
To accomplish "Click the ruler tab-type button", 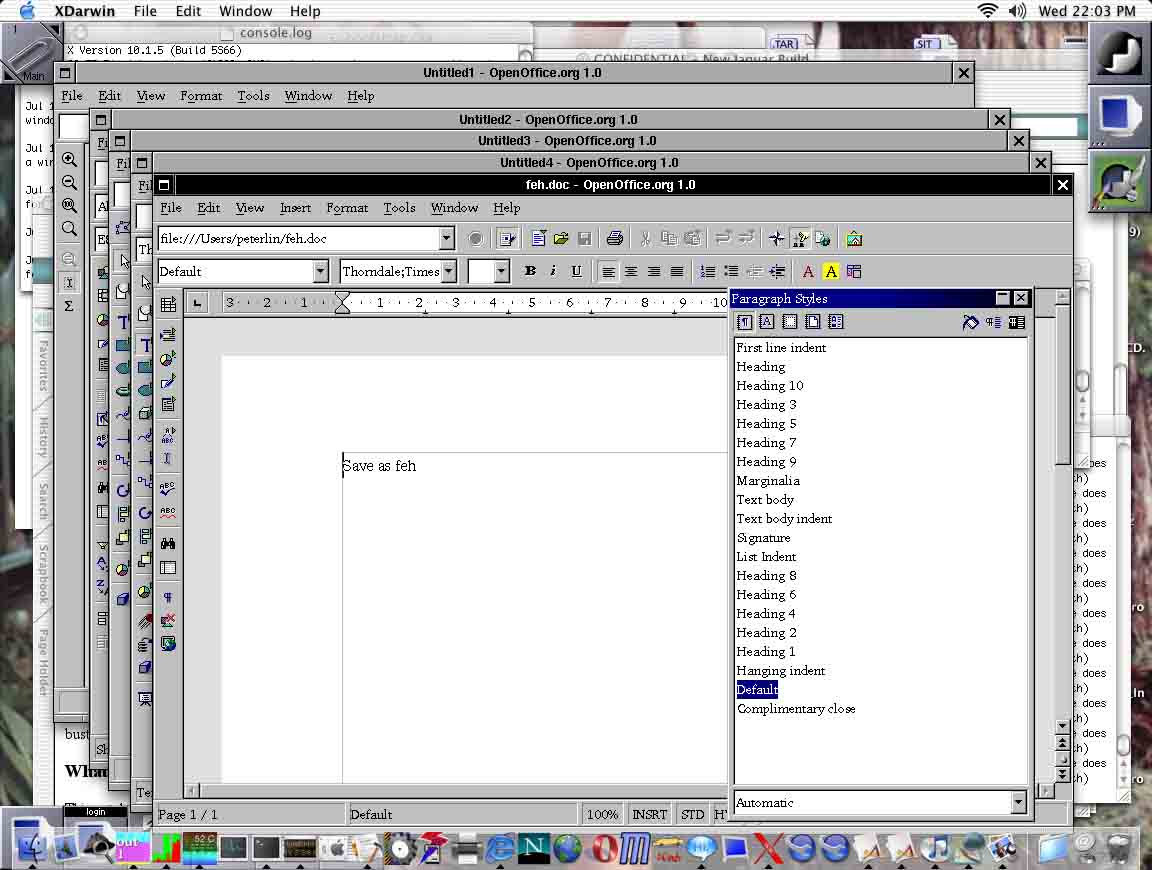I will point(197,303).
